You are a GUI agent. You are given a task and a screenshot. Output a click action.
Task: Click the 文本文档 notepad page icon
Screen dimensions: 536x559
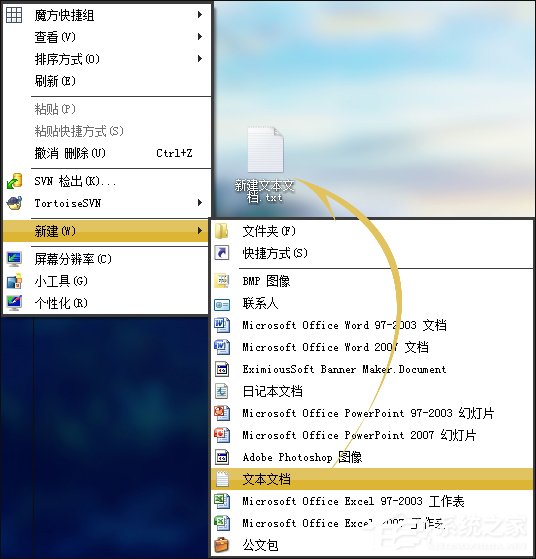coord(222,479)
